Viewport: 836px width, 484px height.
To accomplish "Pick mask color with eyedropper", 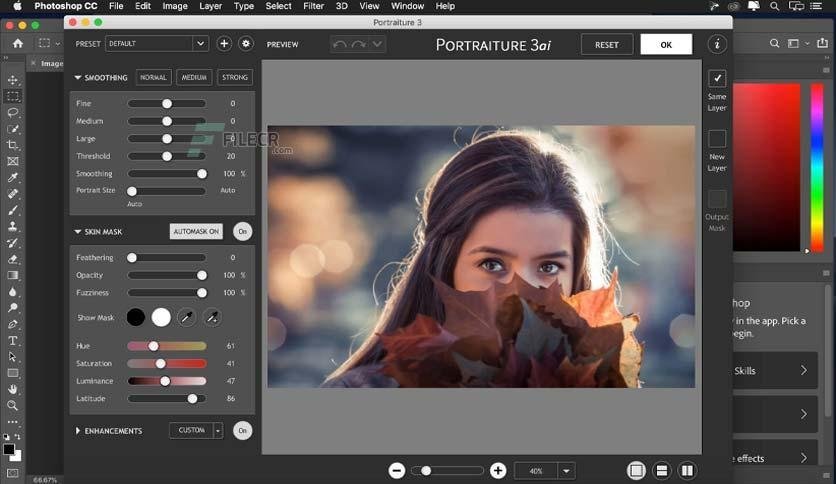I will [187, 318].
